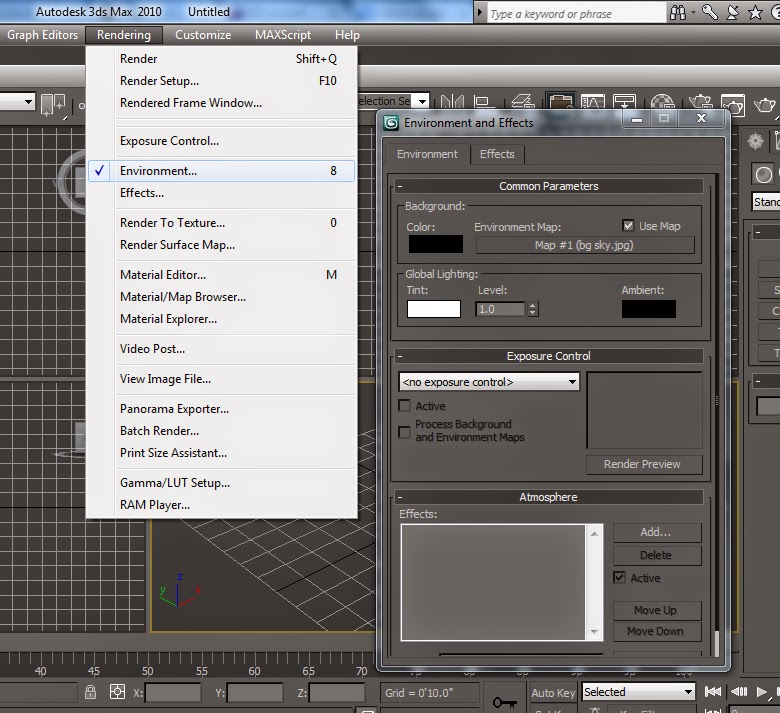Toggle the Atmosphere Active checkbox
Image resolution: width=780 pixels, height=713 pixels.
[x=619, y=578]
